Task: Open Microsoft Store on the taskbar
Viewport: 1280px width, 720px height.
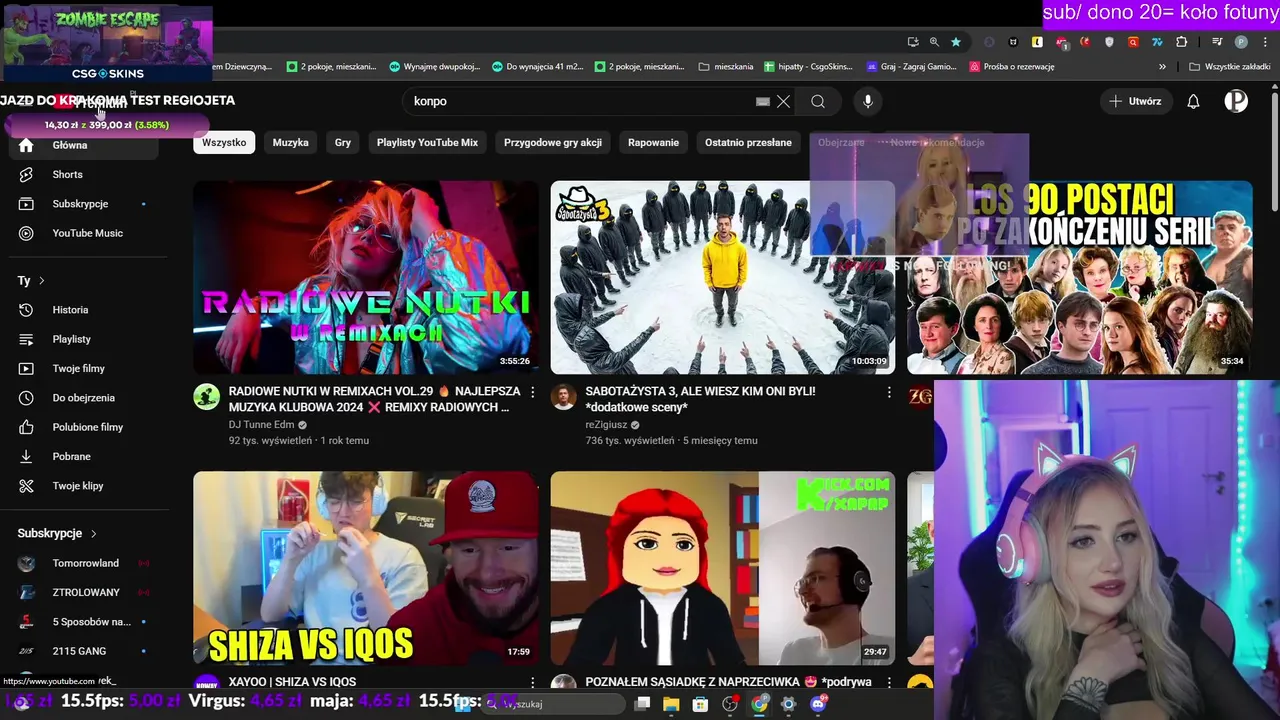Action: 700,704
